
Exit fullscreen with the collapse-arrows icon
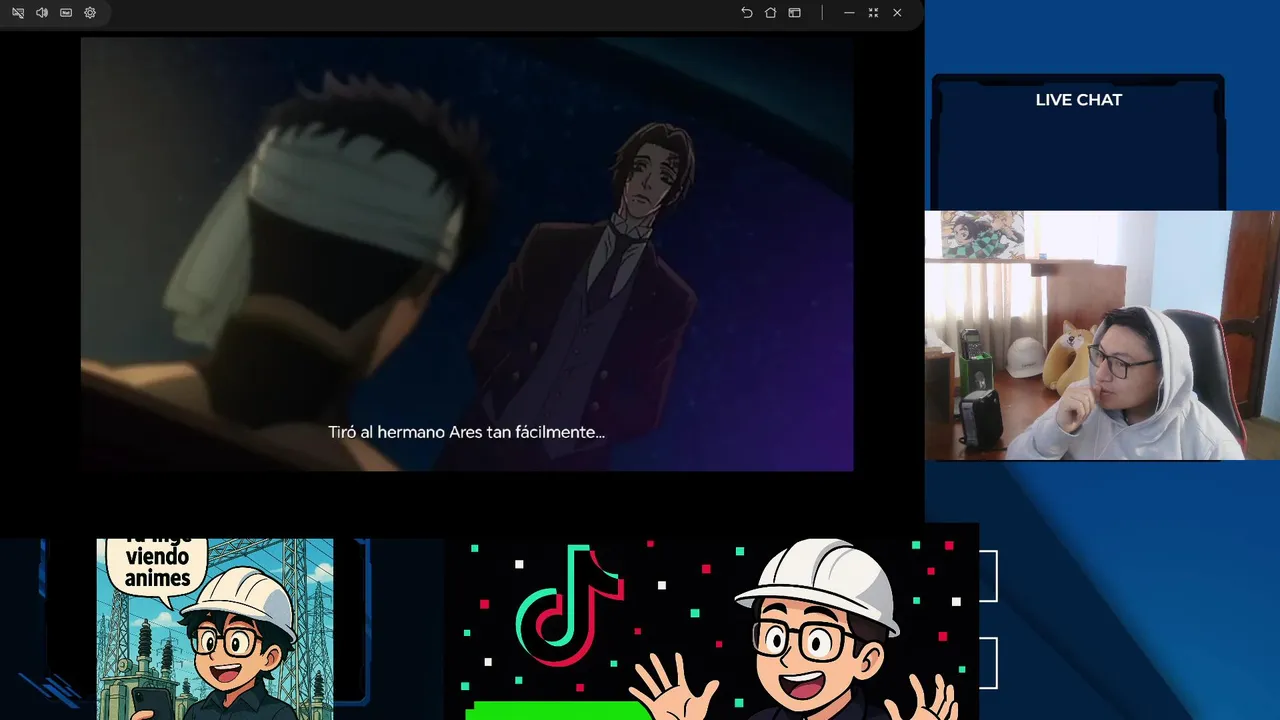[x=873, y=13]
